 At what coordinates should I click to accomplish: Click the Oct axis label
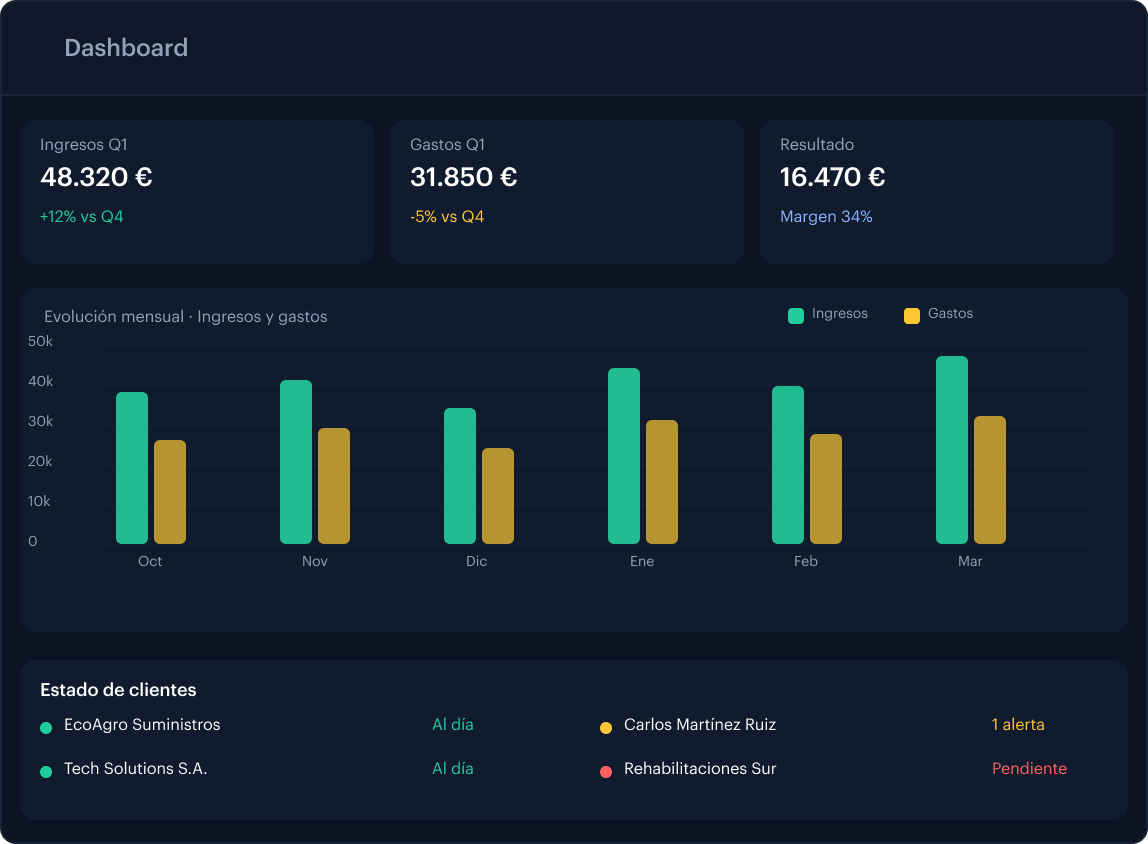(x=150, y=561)
